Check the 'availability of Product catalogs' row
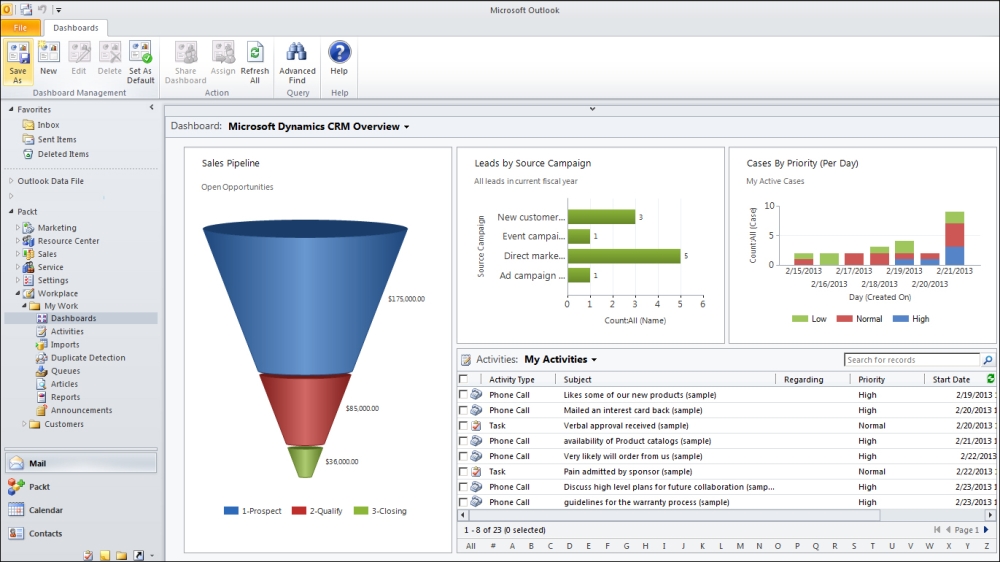The image size is (1000, 562). pyautogui.click(x=464, y=441)
